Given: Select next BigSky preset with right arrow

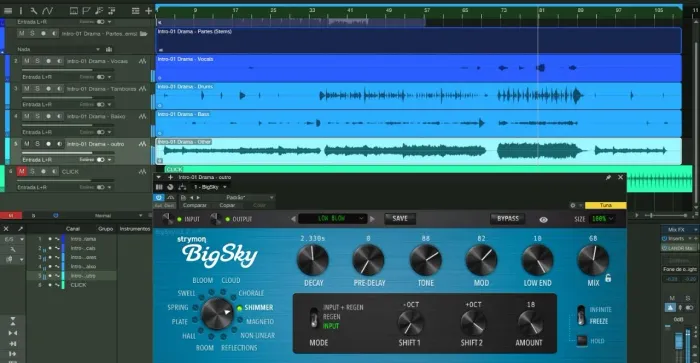Looking at the screenshot, I should click(x=372, y=219).
